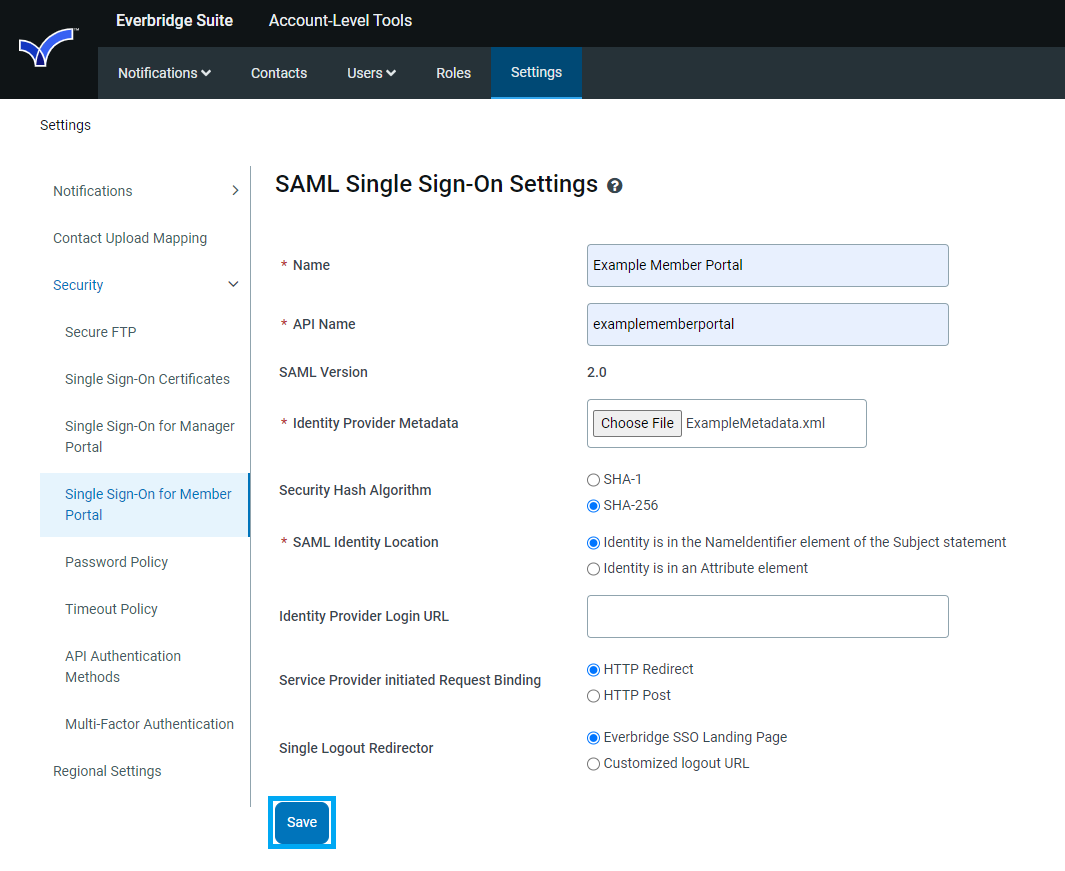Focus the Identity Provider Login URL field
The height and width of the screenshot is (871, 1065).
coord(768,617)
